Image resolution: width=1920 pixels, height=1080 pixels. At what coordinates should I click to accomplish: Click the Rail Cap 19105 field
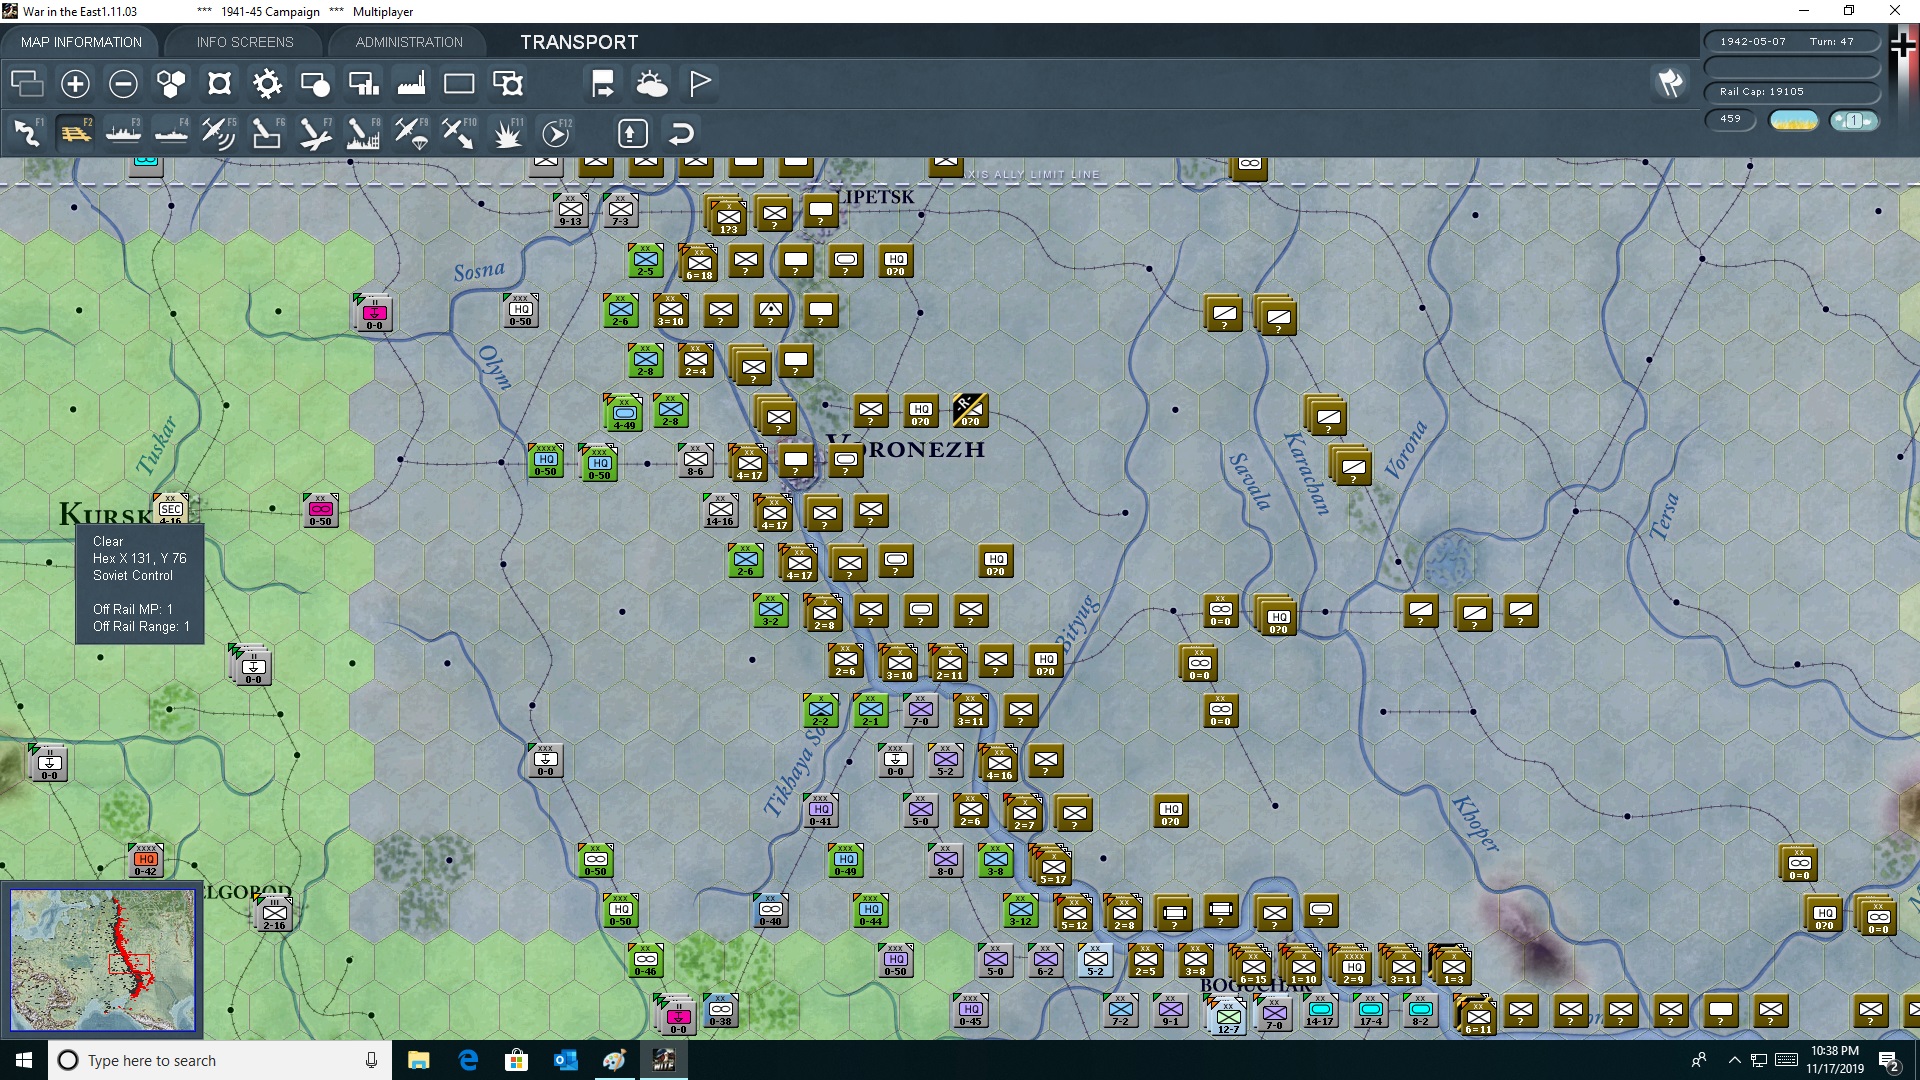point(1790,92)
